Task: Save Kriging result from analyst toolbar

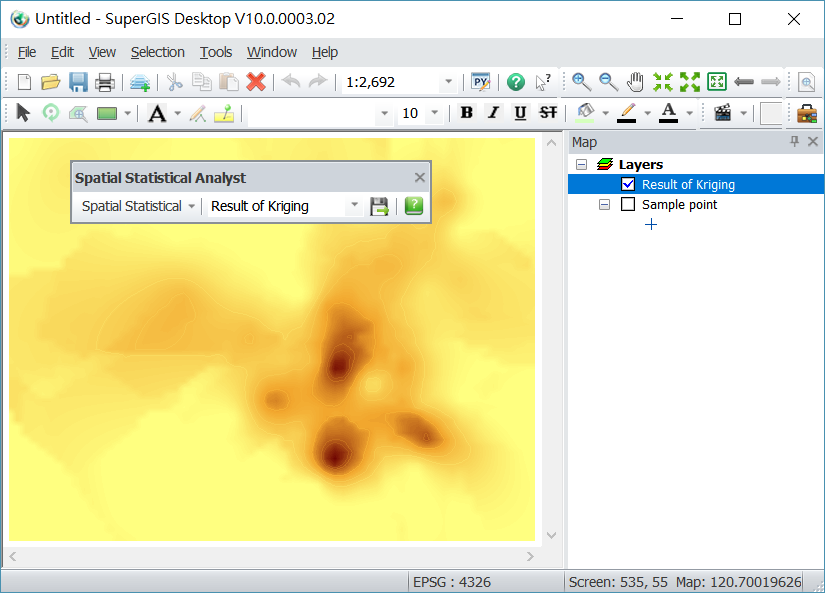Action: (x=379, y=206)
